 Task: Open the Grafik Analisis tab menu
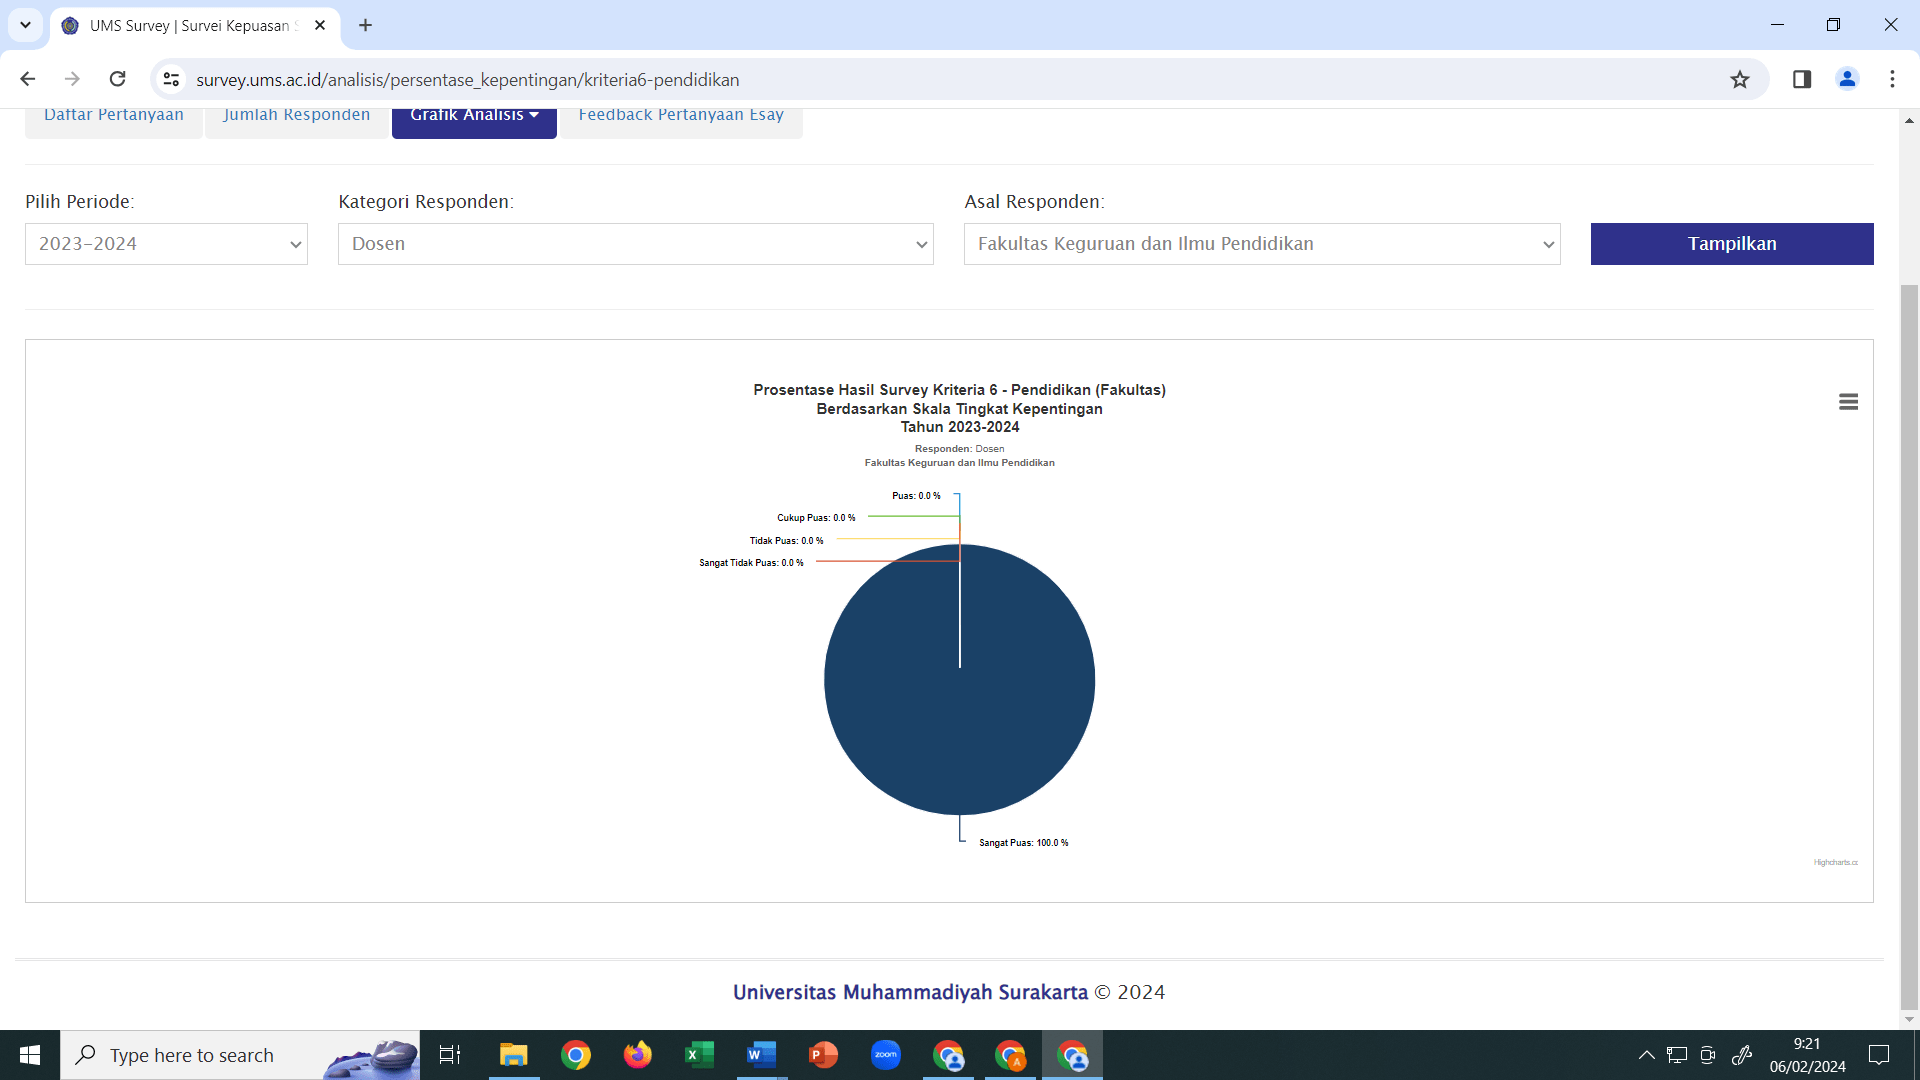pos(474,118)
